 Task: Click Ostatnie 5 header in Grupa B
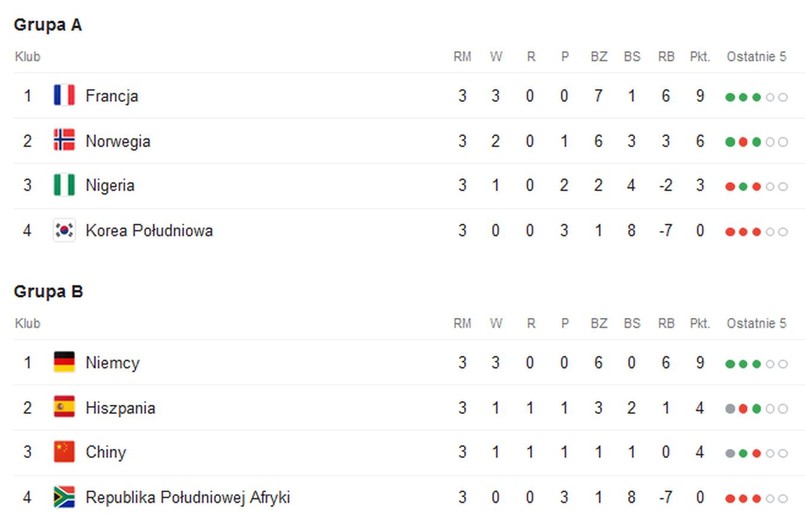pos(756,323)
